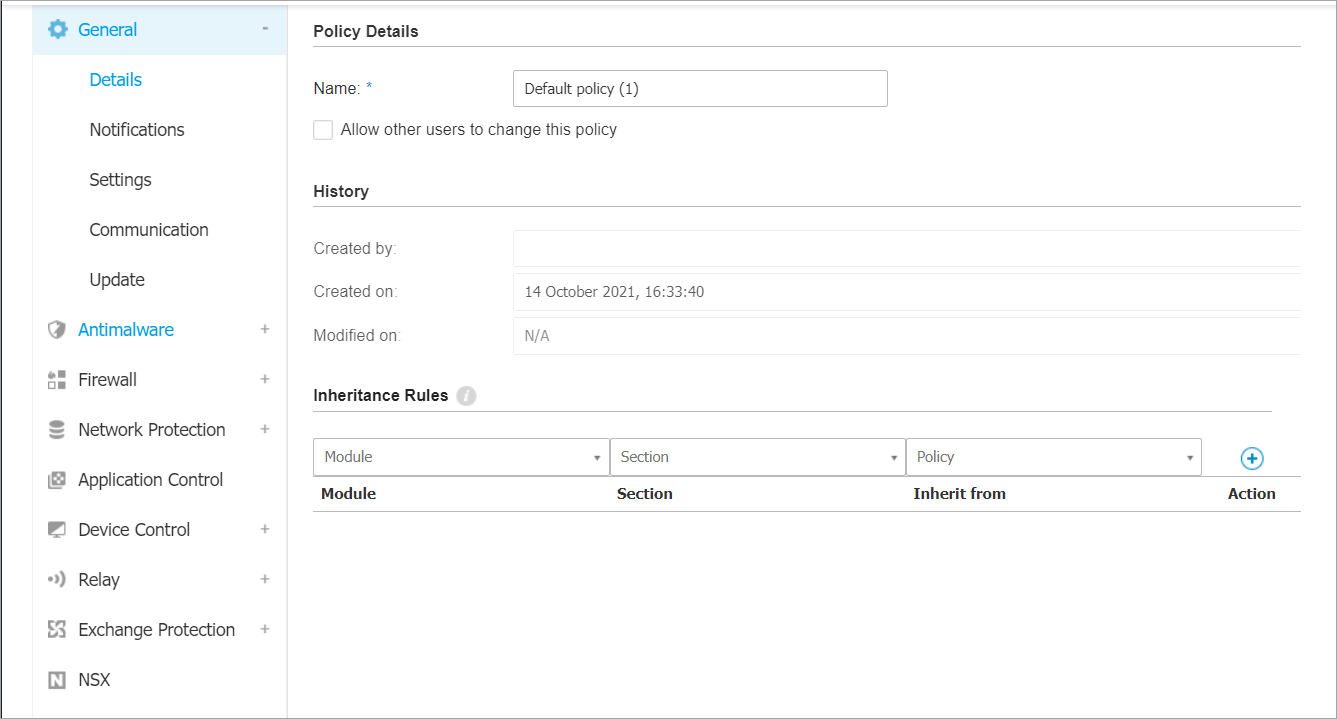Click the Inheritance Rules info icon
This screenshot has width=1337, height=719.
pos(466,396)
